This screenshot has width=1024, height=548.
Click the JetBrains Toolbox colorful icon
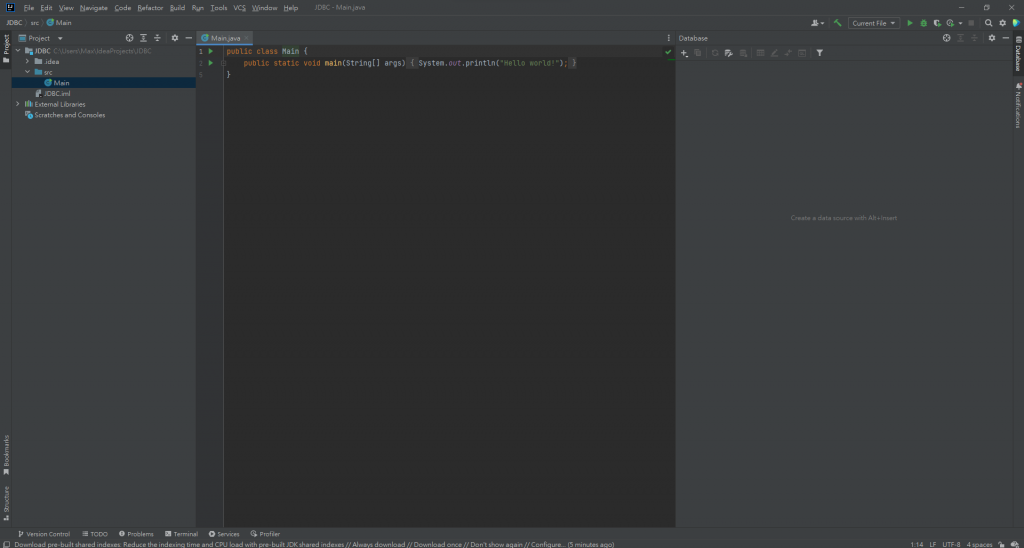point(1016,23)
